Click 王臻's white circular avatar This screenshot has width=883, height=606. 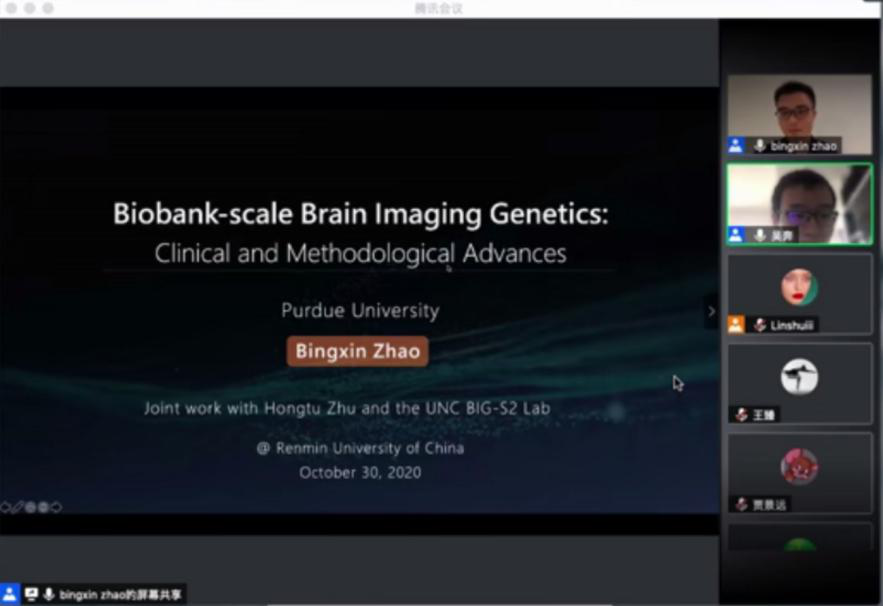799,377
